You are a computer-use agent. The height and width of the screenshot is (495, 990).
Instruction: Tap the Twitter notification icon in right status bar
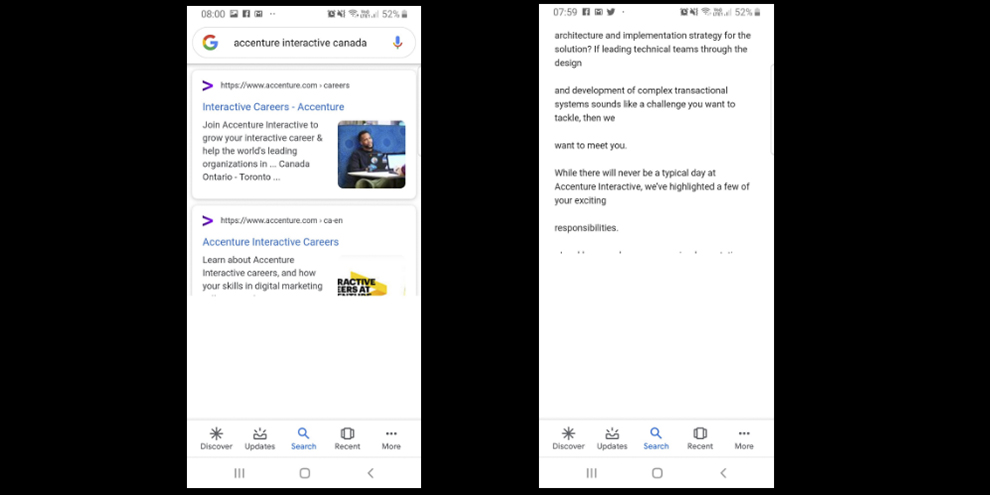[611, 12]
